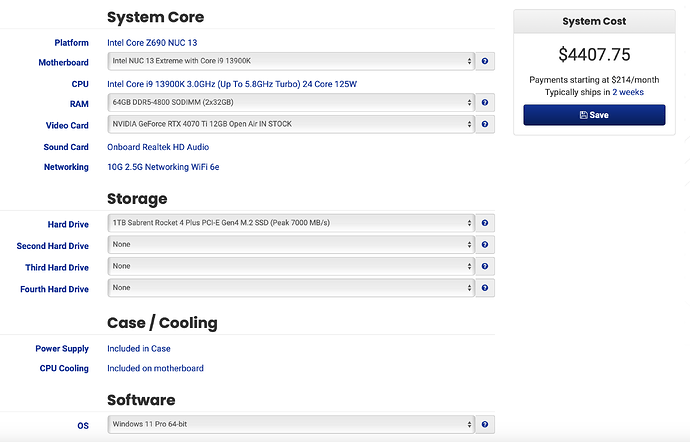Click Payments starting at $214/month text

594,80
